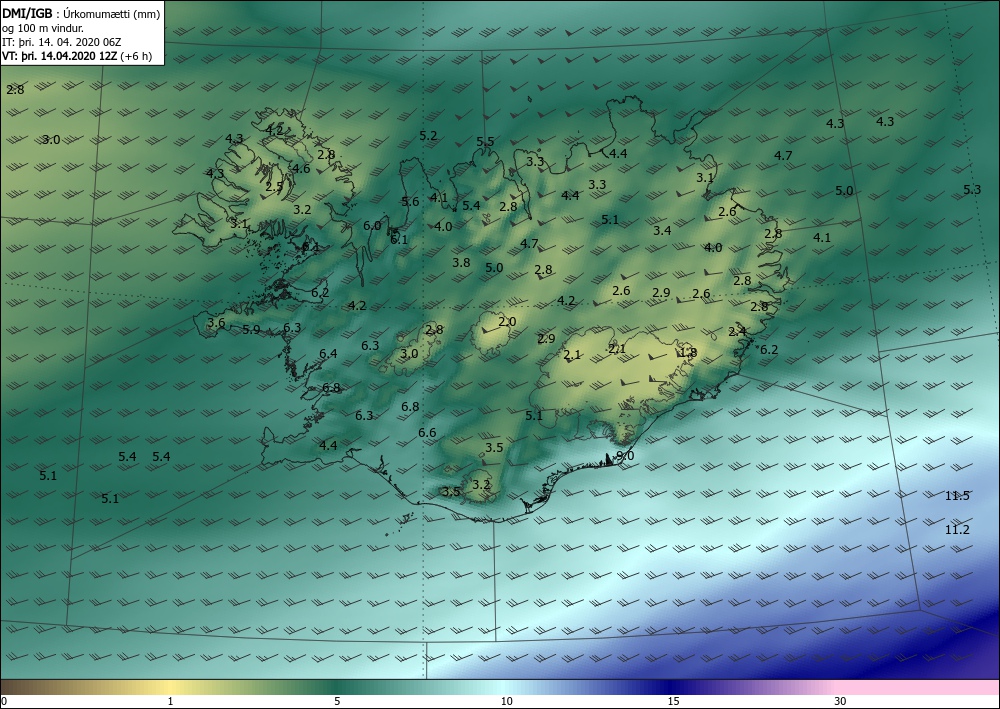The image size is (1000, 709).
Task: Click the 5.2 value on the map
Action: point(429,135)
